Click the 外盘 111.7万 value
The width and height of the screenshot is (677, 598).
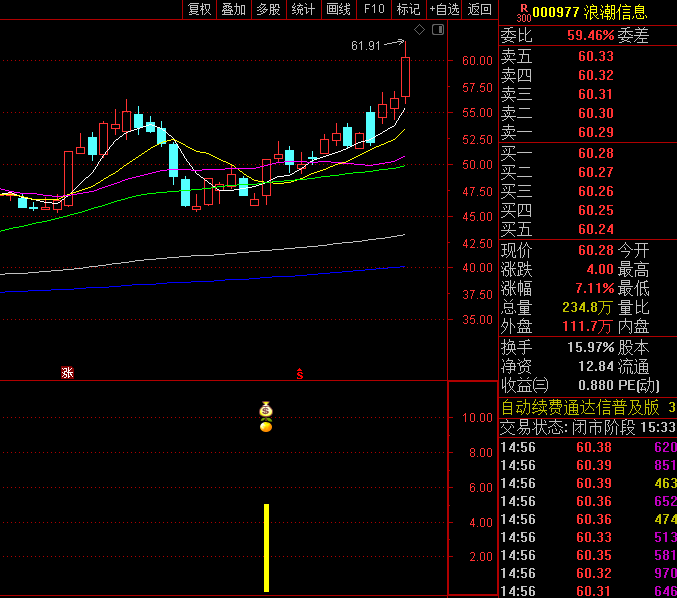[587, 326]
